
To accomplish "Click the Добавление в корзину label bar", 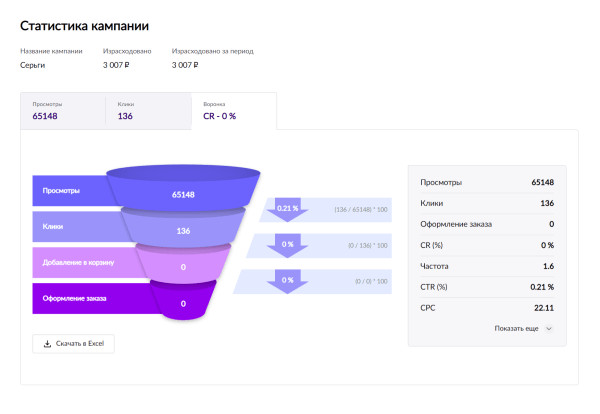I will 75,262.
